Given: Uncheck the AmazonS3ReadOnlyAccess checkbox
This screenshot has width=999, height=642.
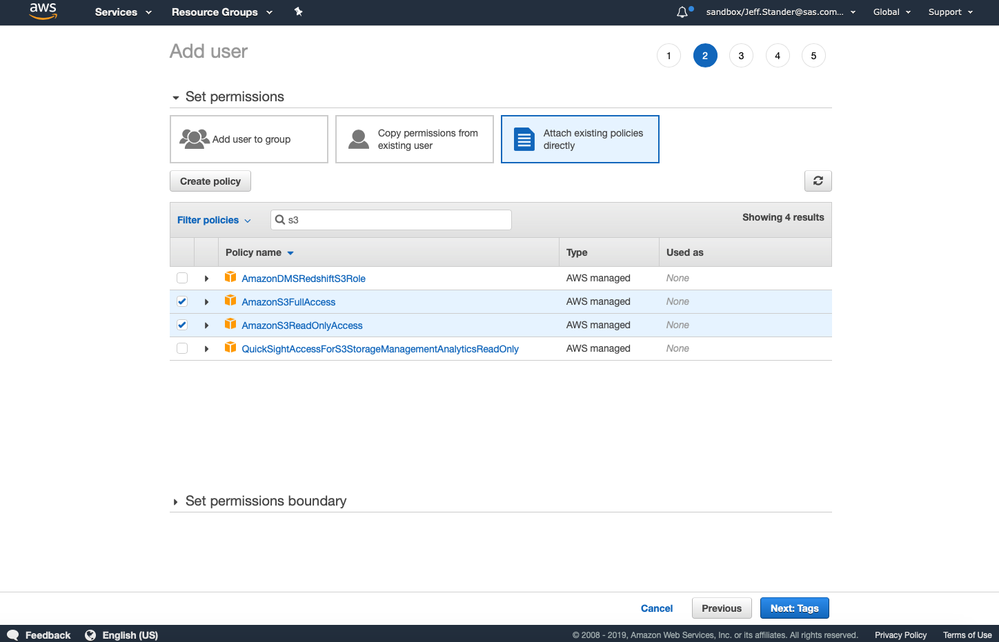Looking at the screenshot, I should 182,325.
